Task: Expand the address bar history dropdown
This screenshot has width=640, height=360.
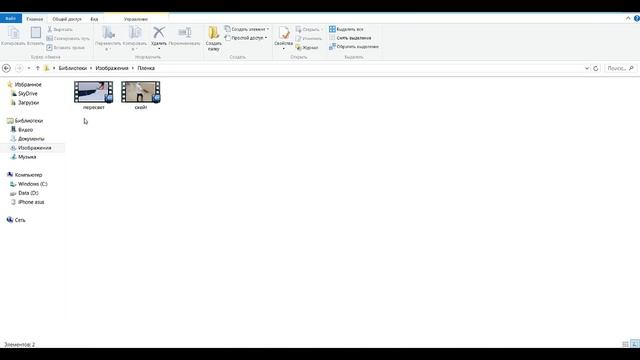Action: pyautogui.click(x=587, y=68)
